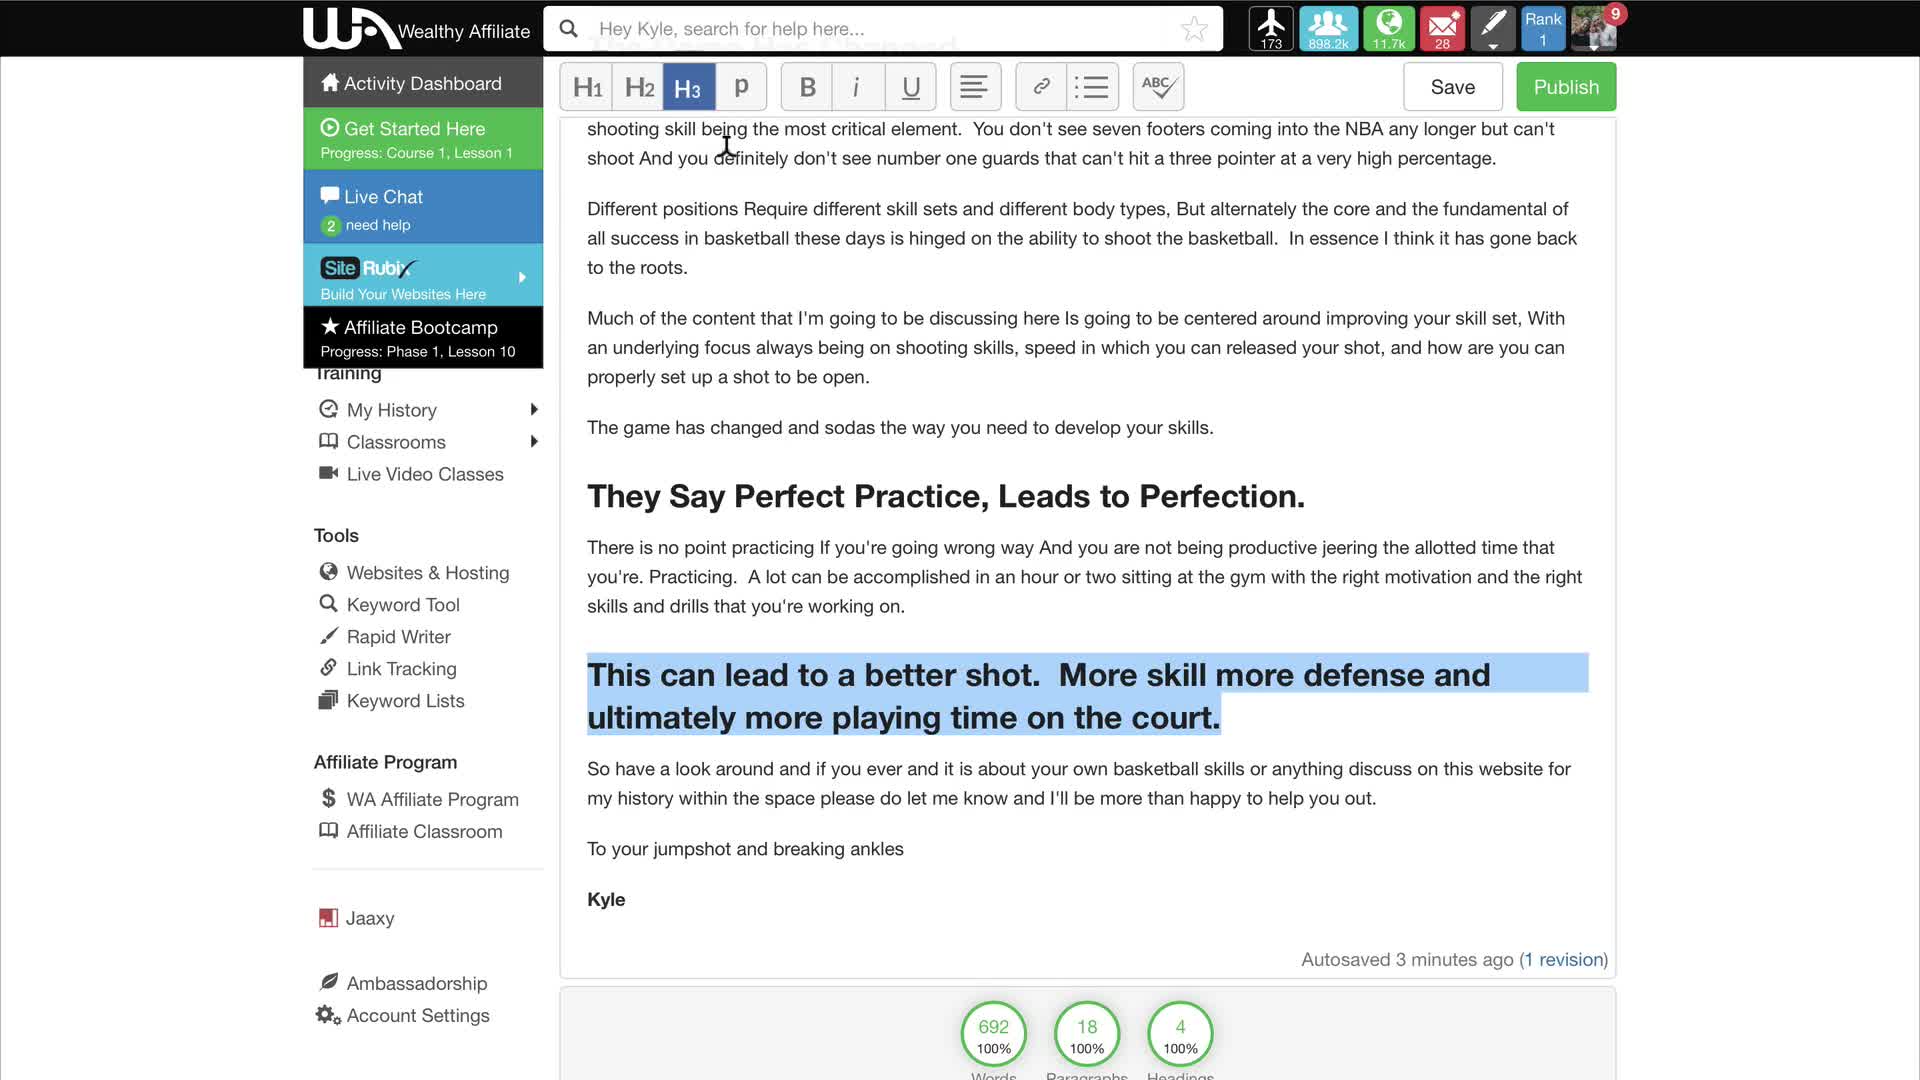Open Jaaxy

tap(369, 918)
